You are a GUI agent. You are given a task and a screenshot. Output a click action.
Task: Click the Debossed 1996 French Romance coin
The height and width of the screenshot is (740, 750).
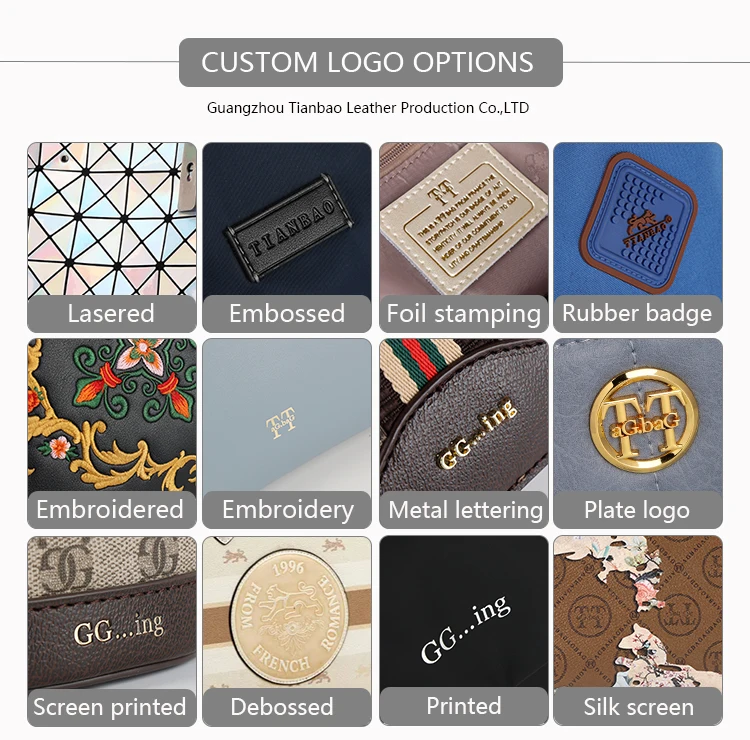(287, 617)
